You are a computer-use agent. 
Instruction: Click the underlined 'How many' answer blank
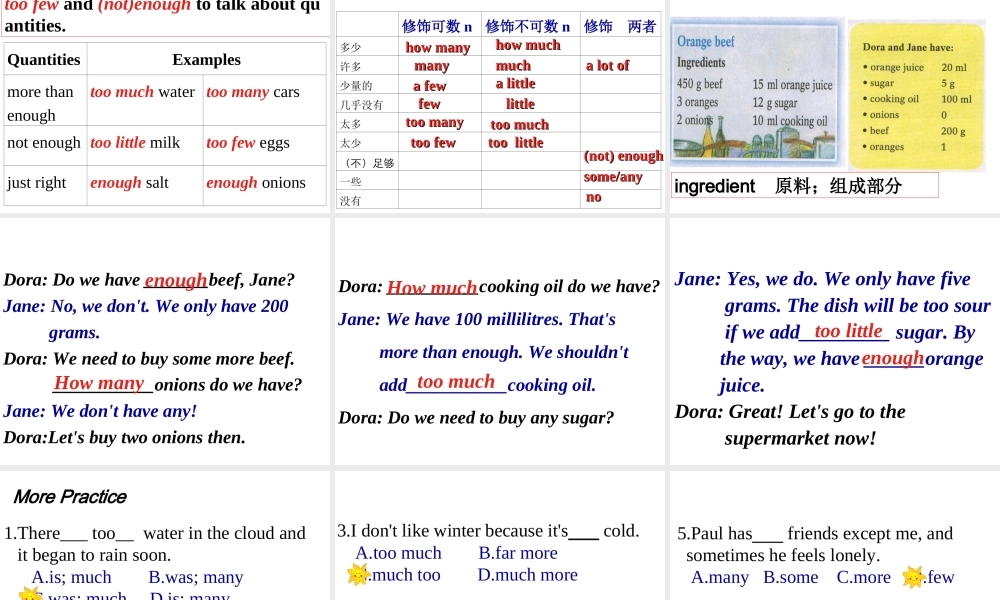point(102,383)
